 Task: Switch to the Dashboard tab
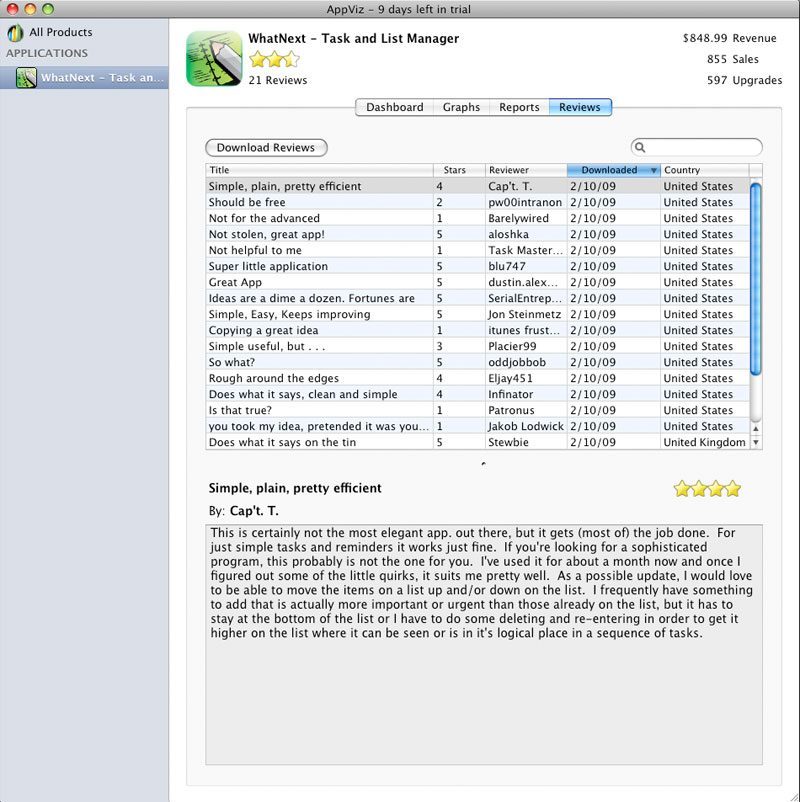click(394, 107)
